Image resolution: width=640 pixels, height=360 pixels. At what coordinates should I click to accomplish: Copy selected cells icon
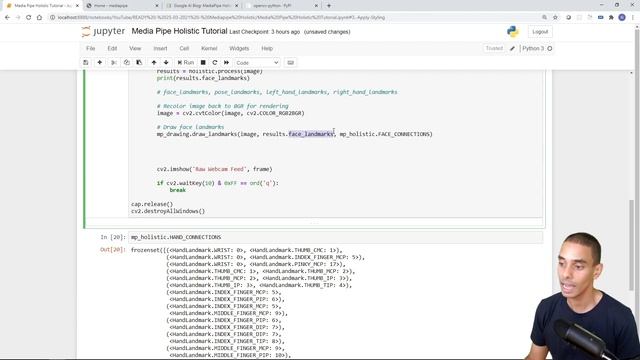coord(127,62)
